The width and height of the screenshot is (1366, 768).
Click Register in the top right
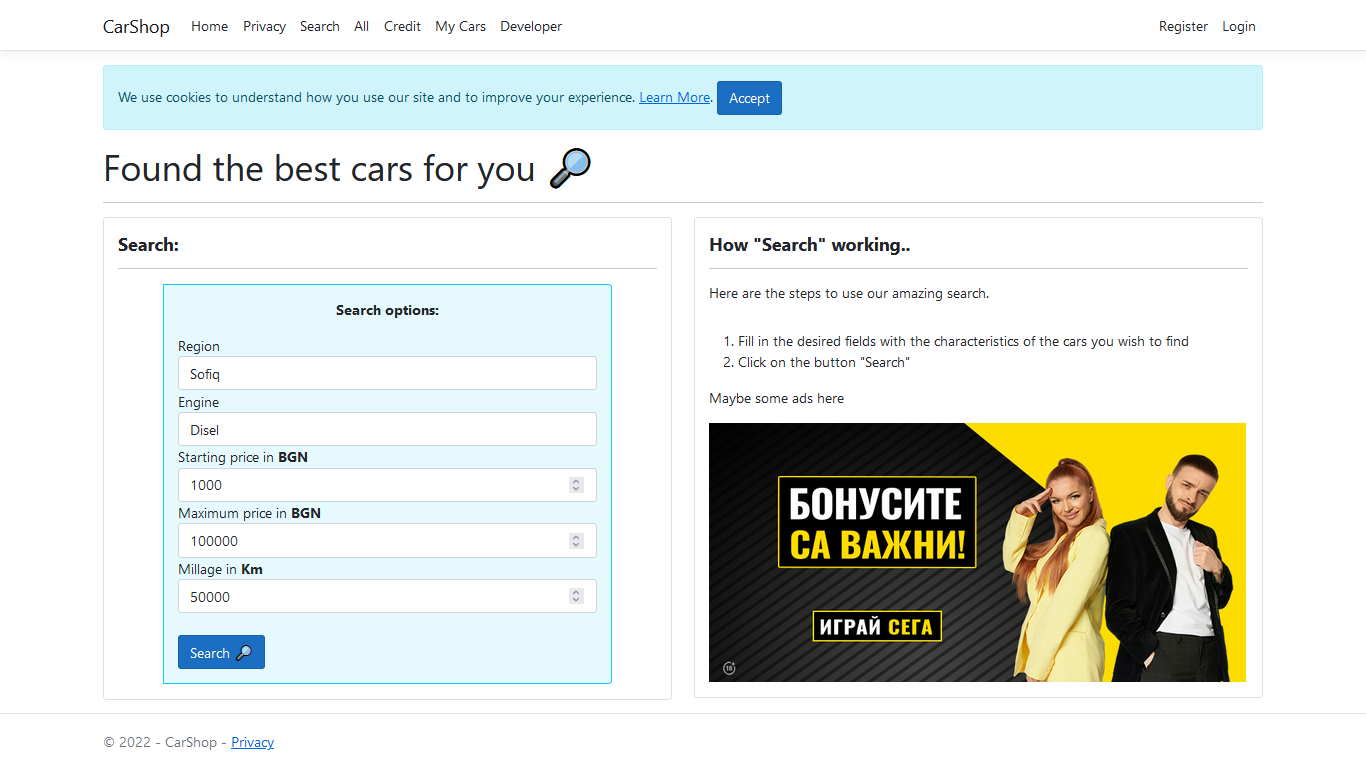(x=1183, y=26)
